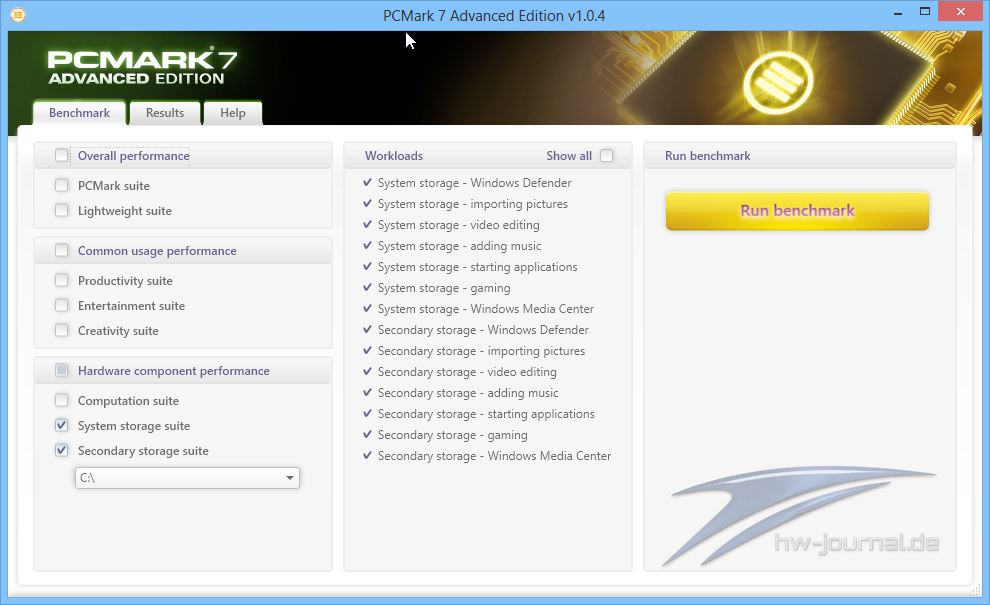
Task: Select 'Secondary storage - adding music' workload
Action: point(461,392)
